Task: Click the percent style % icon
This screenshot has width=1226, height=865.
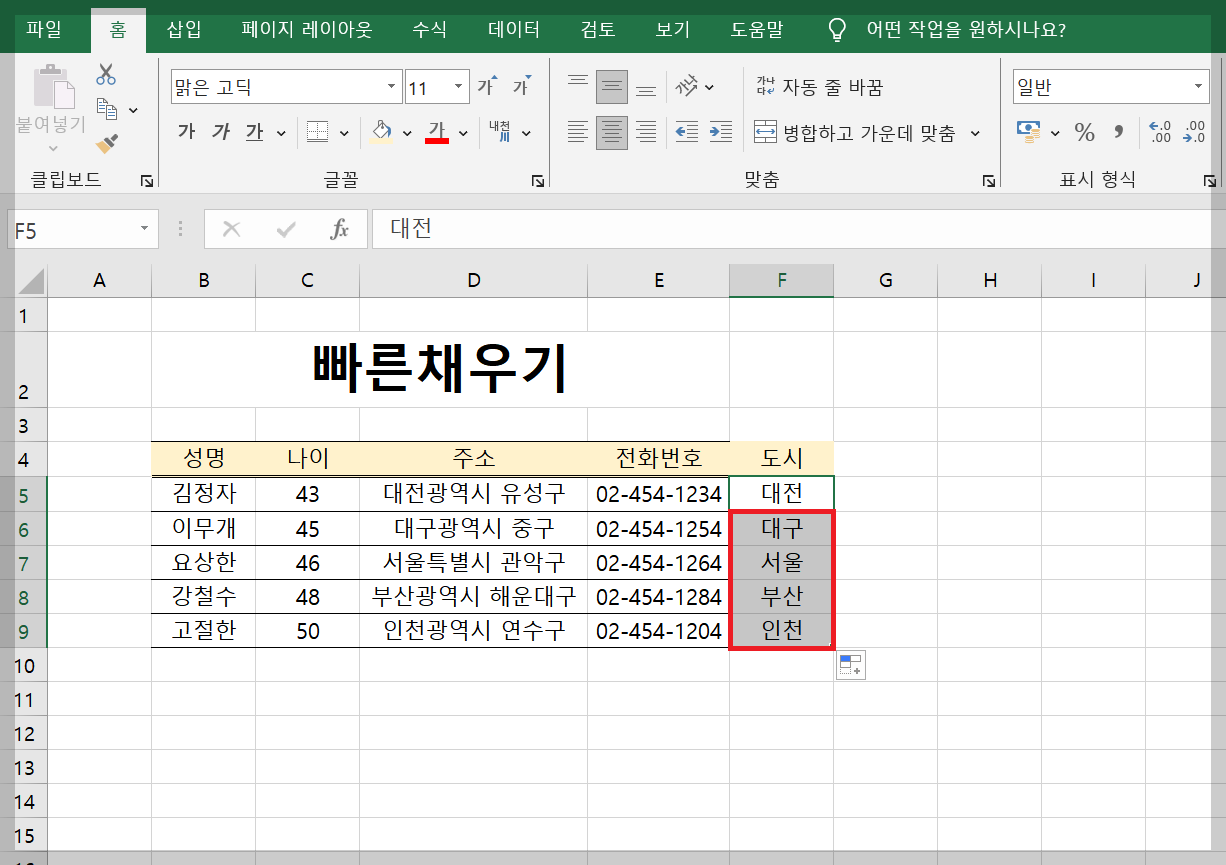Action: (x=1085, y=131)
